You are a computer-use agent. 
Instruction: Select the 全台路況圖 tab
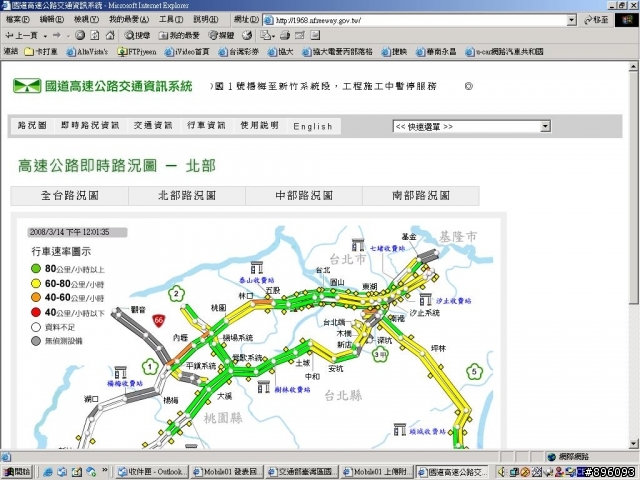point(70,196)
